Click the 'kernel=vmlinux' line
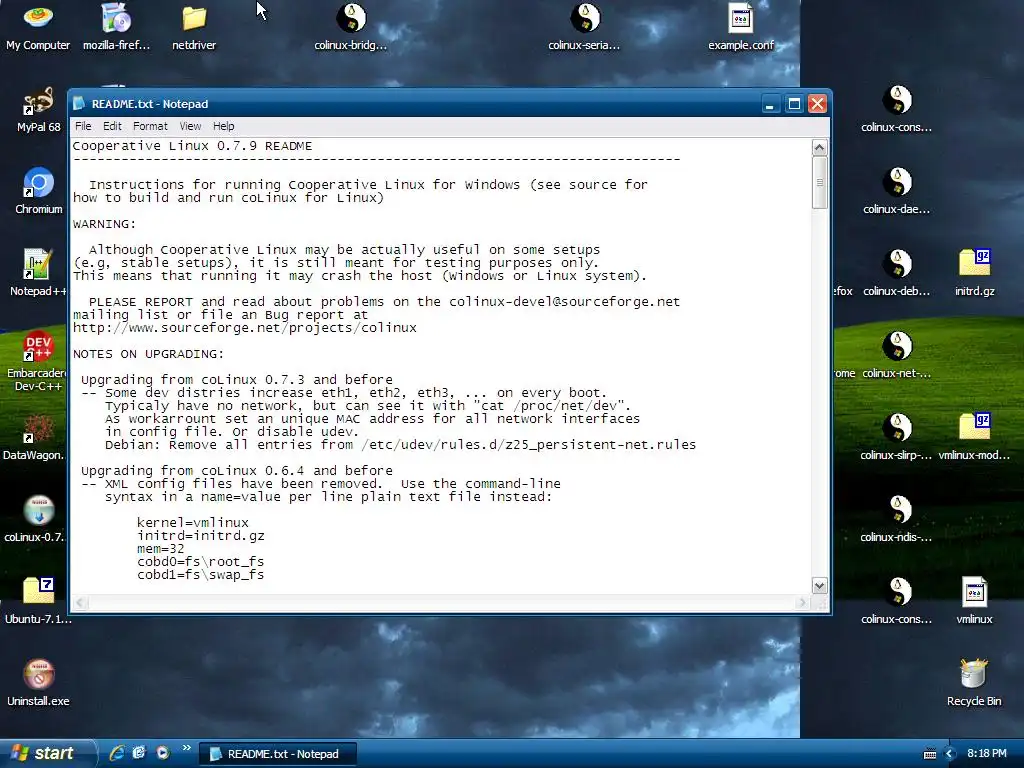 (193, 522)
